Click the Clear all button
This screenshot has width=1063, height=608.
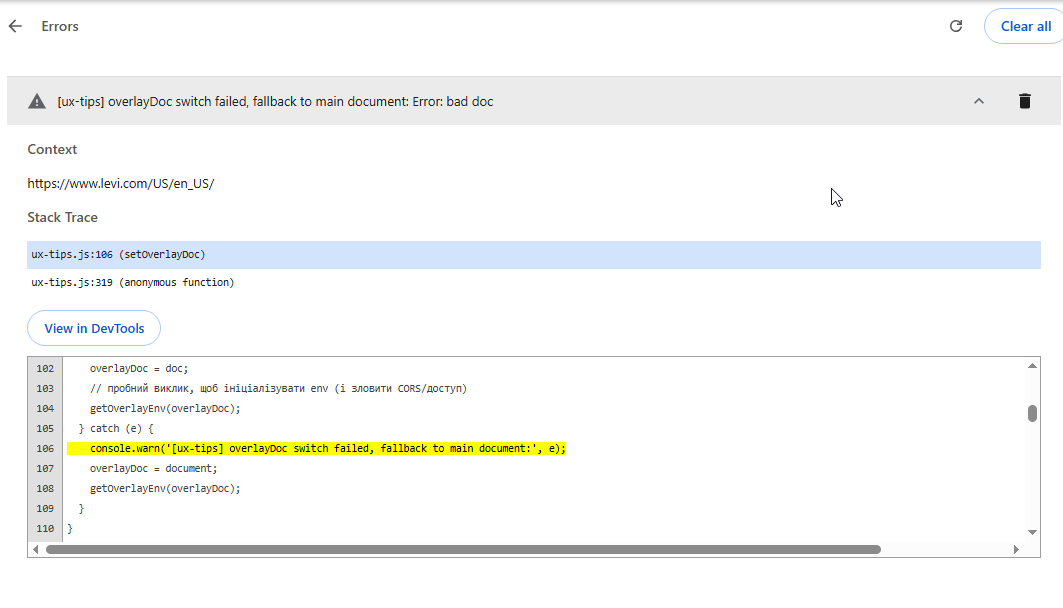coord(1025,26)
